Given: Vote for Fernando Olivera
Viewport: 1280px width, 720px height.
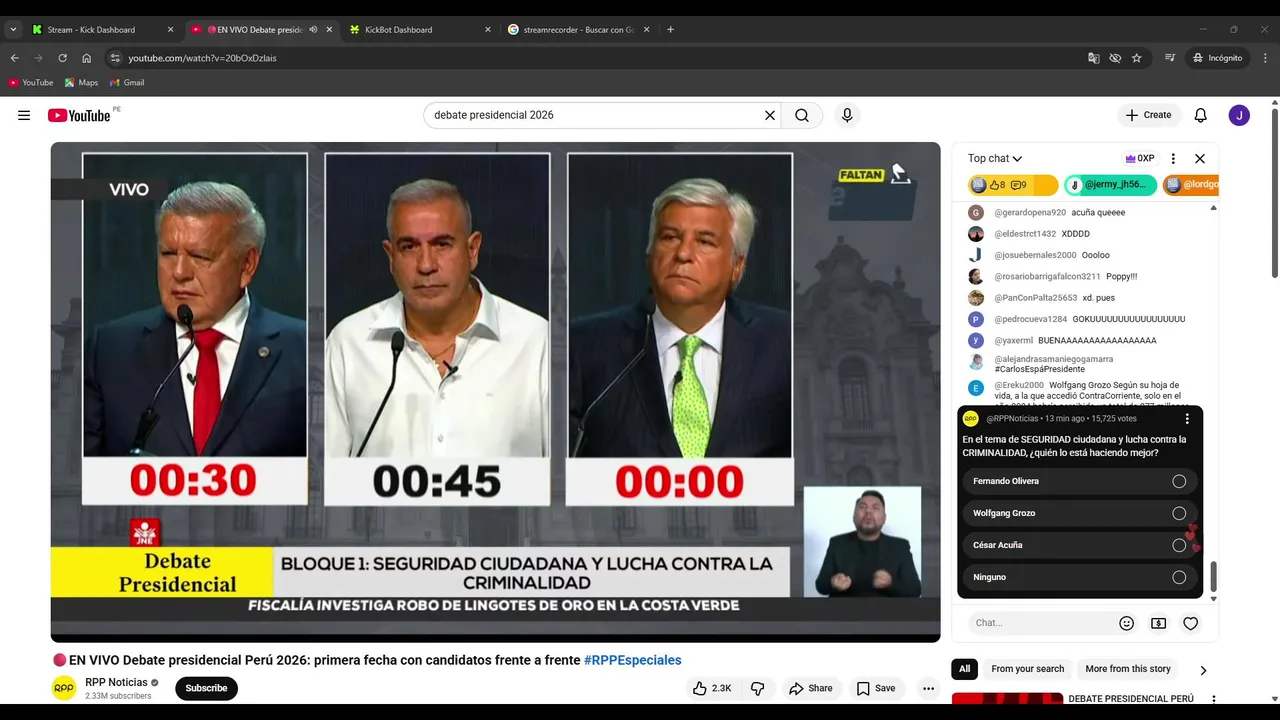Looking at the screenshot, I should (1081, 481).
